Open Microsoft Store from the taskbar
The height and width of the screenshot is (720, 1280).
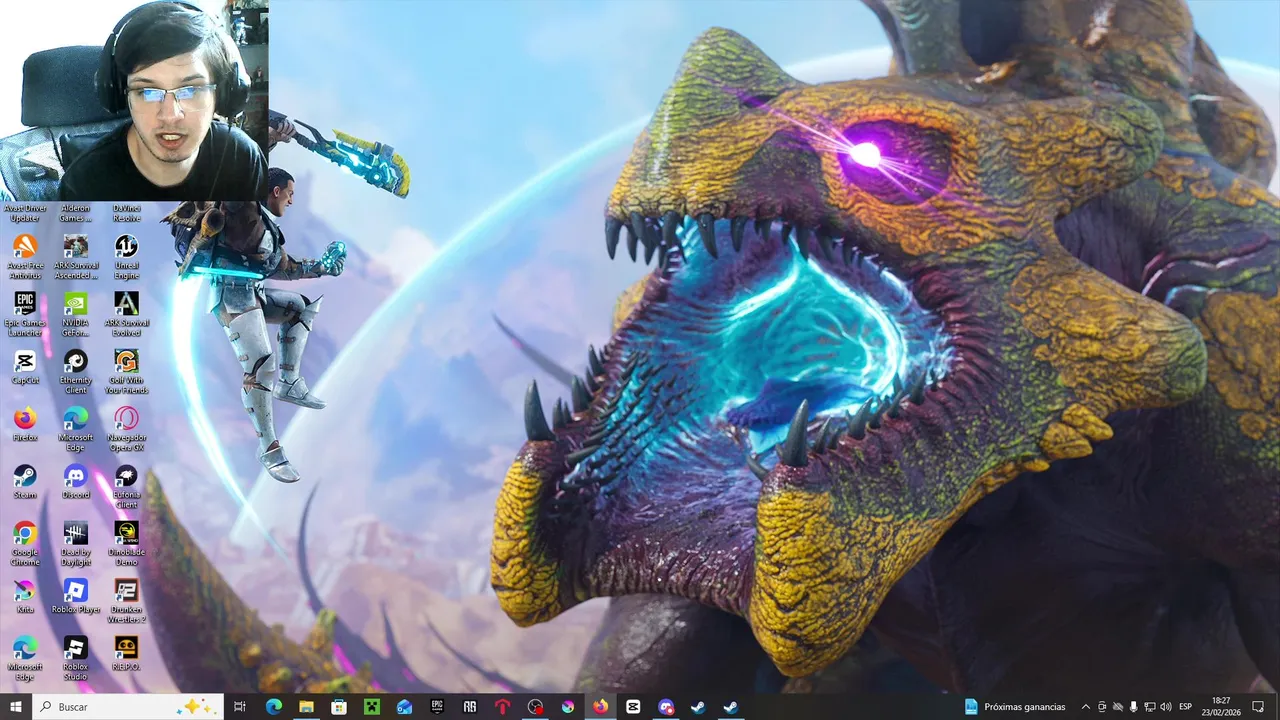[x=339, y=706]
